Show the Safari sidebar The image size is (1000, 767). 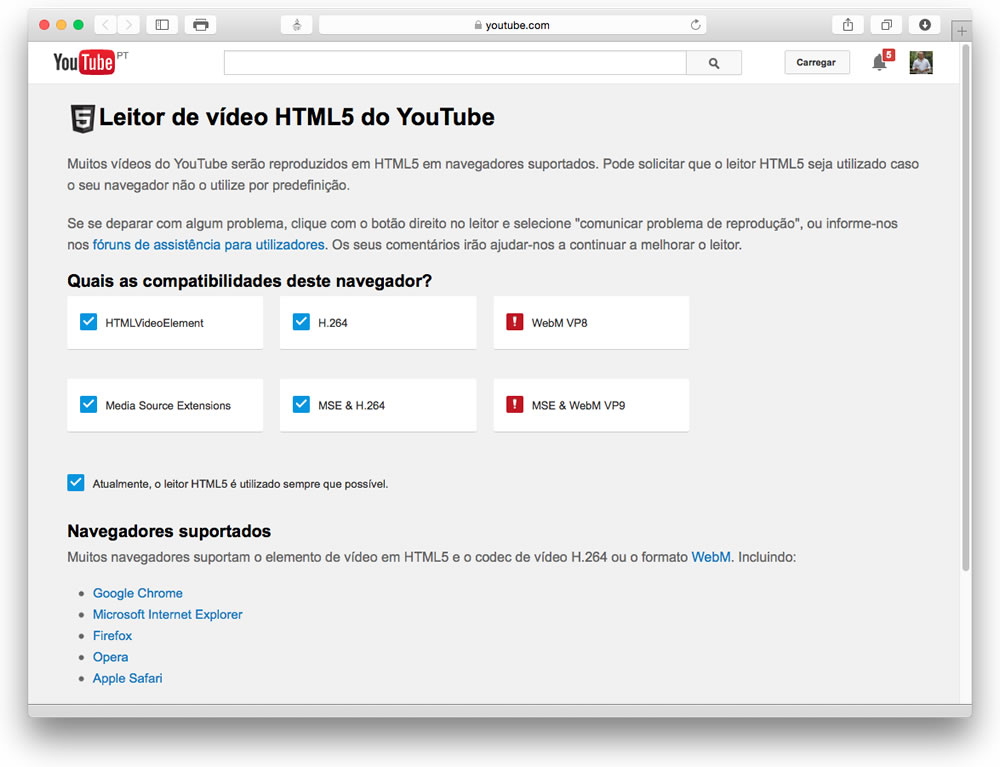(162, 25)
